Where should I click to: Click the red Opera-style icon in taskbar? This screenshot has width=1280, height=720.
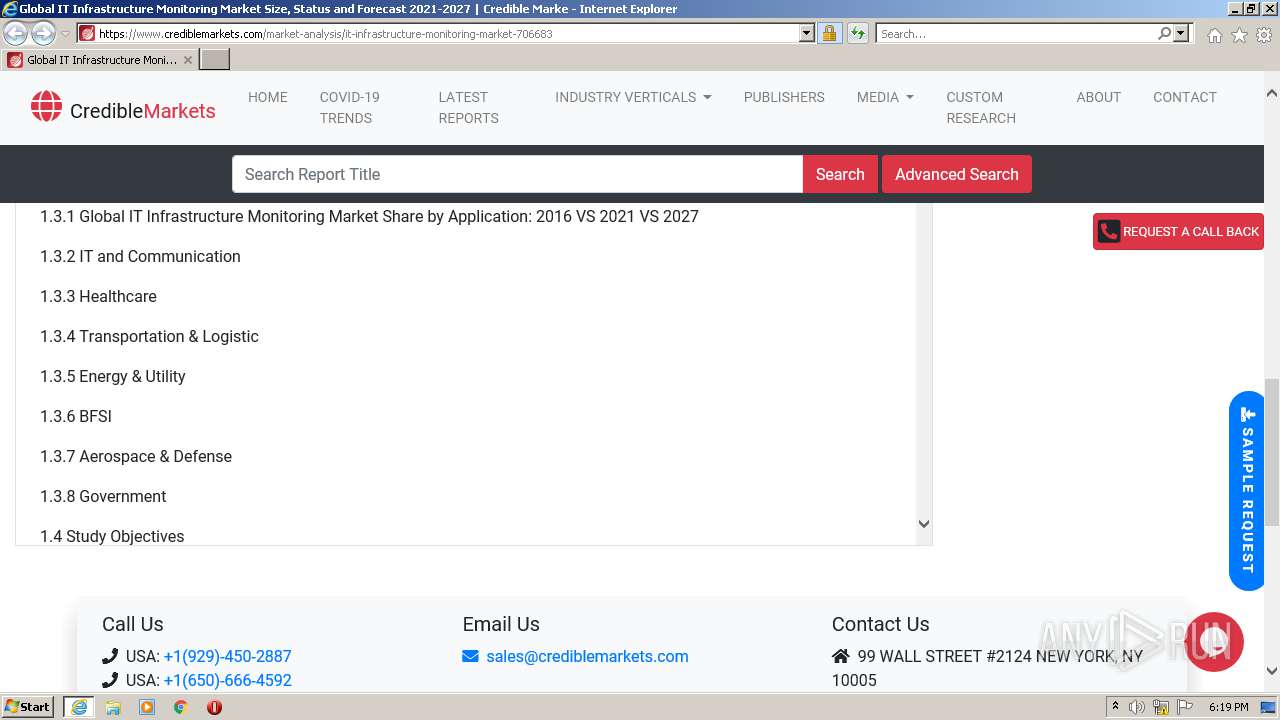(214, 707)
